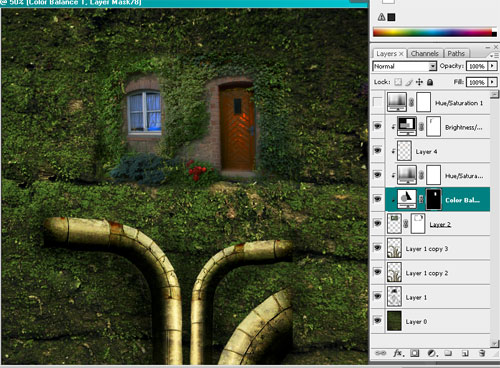Toggle lock image pixels brush icon

(x=409, y=82)
